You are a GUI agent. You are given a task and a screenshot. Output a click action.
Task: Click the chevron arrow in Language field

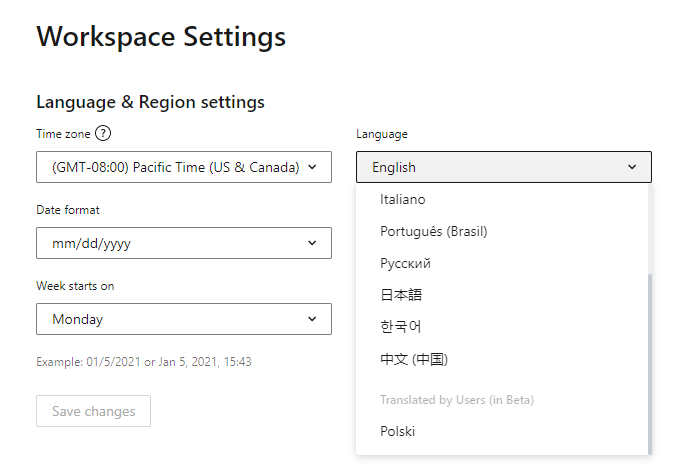632,167
